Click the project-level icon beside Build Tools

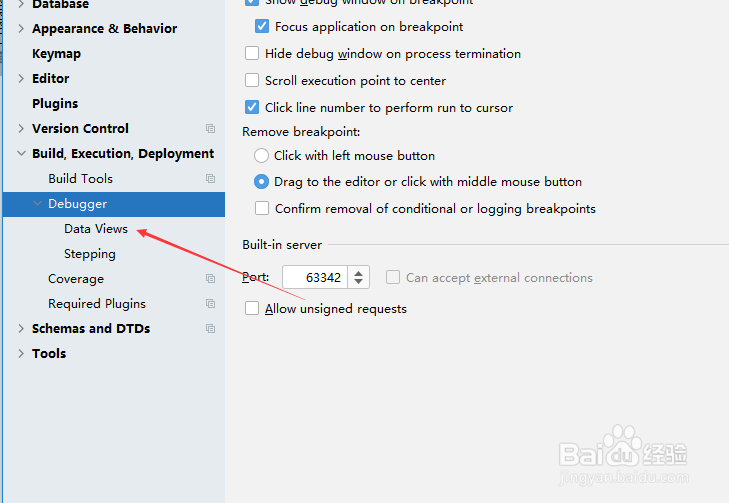(x=211, y=179)
